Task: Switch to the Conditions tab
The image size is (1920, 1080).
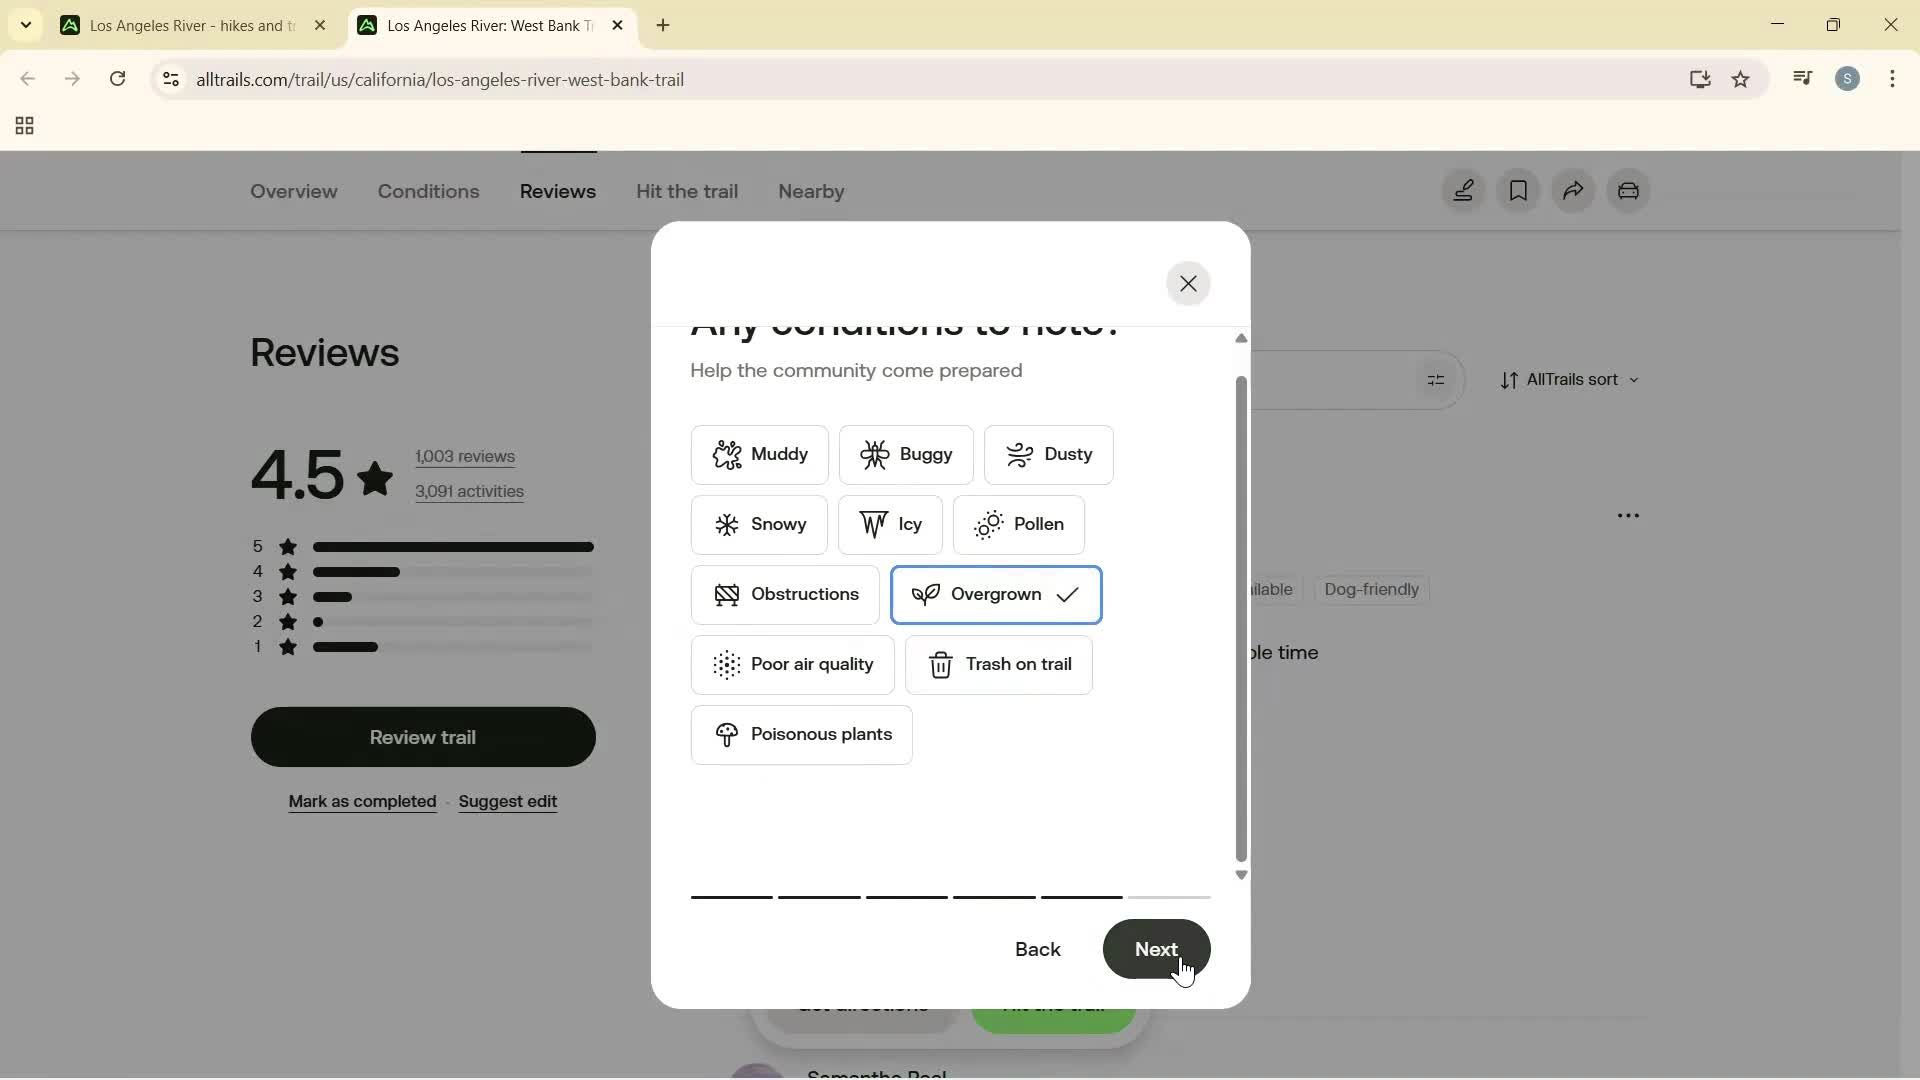Action: point(428,191)
